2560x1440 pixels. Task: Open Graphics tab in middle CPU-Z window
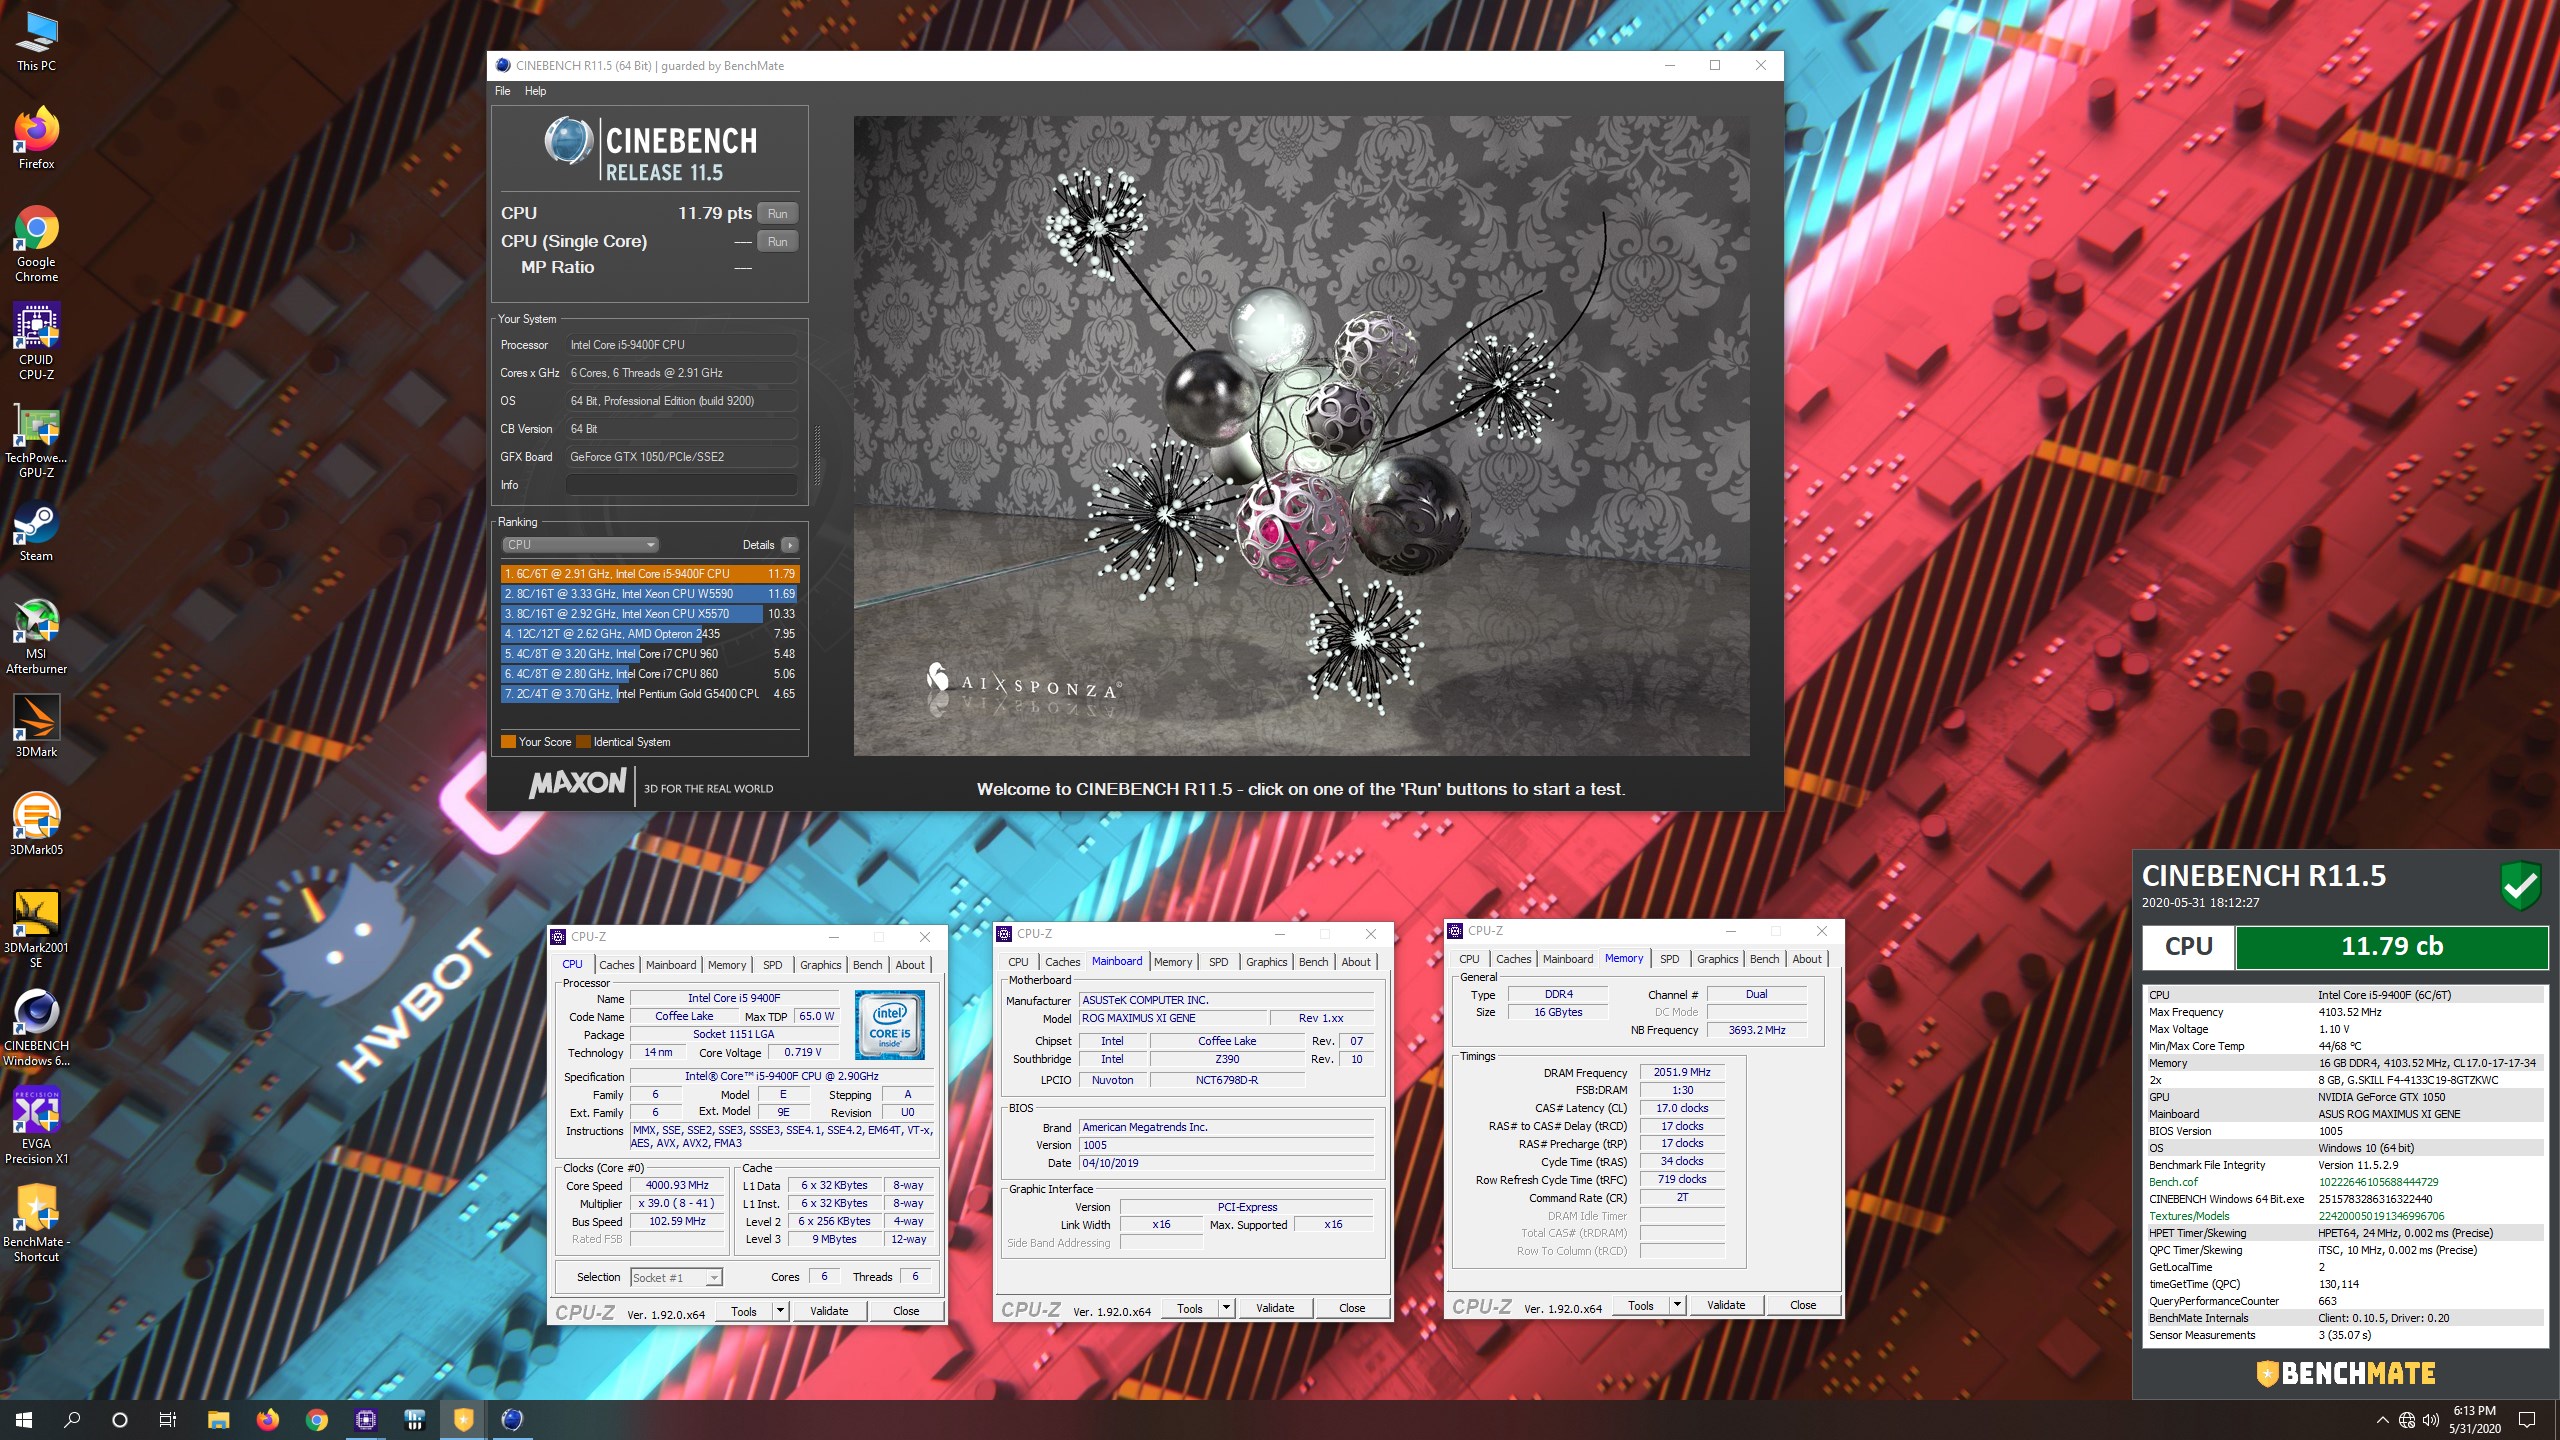[x=1266, y=962]
